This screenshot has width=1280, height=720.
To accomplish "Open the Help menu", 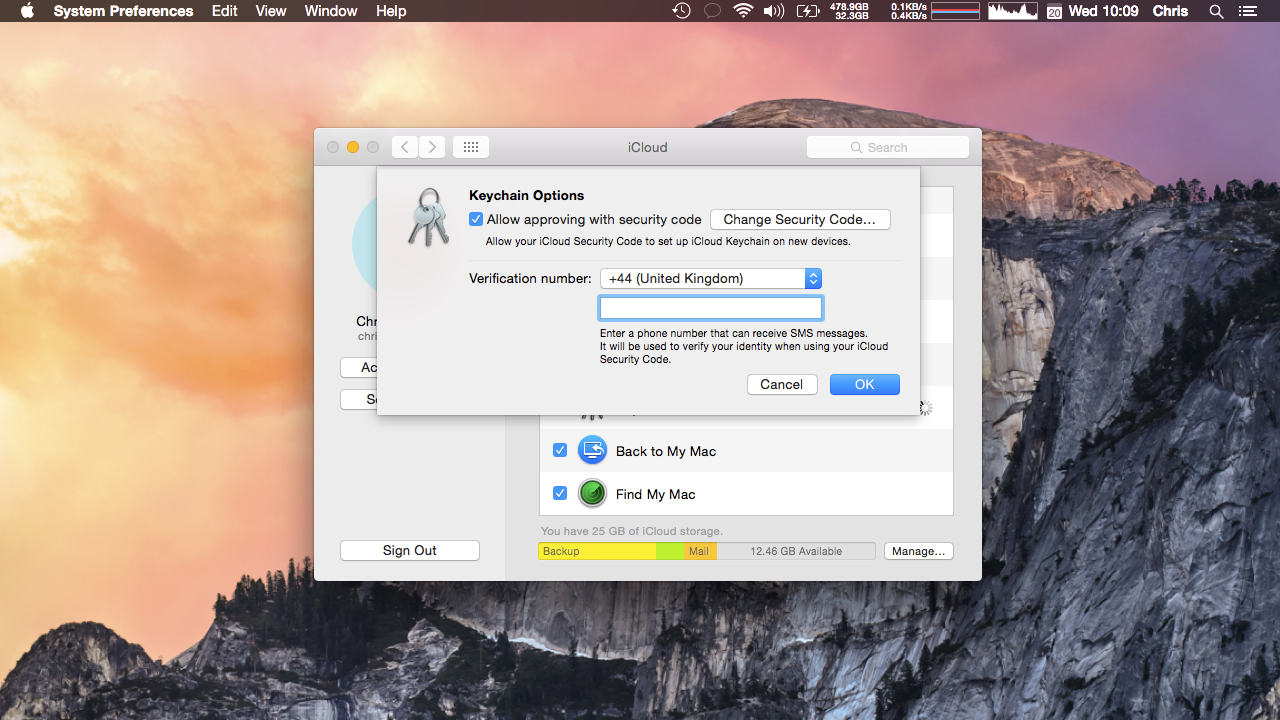I will pyautogui.click(x=391, y=11).
